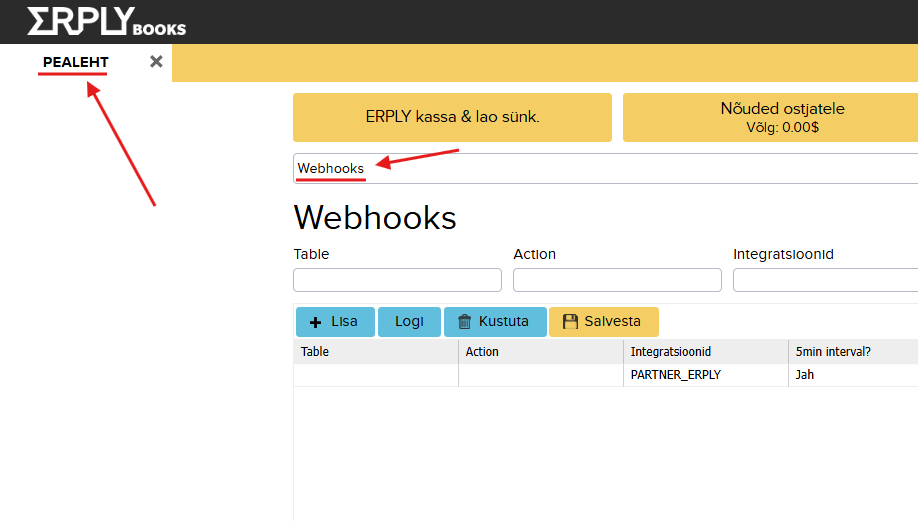Click the ERPLY Books logo
The width and height of the screenshot is (918, 521).
105,21
